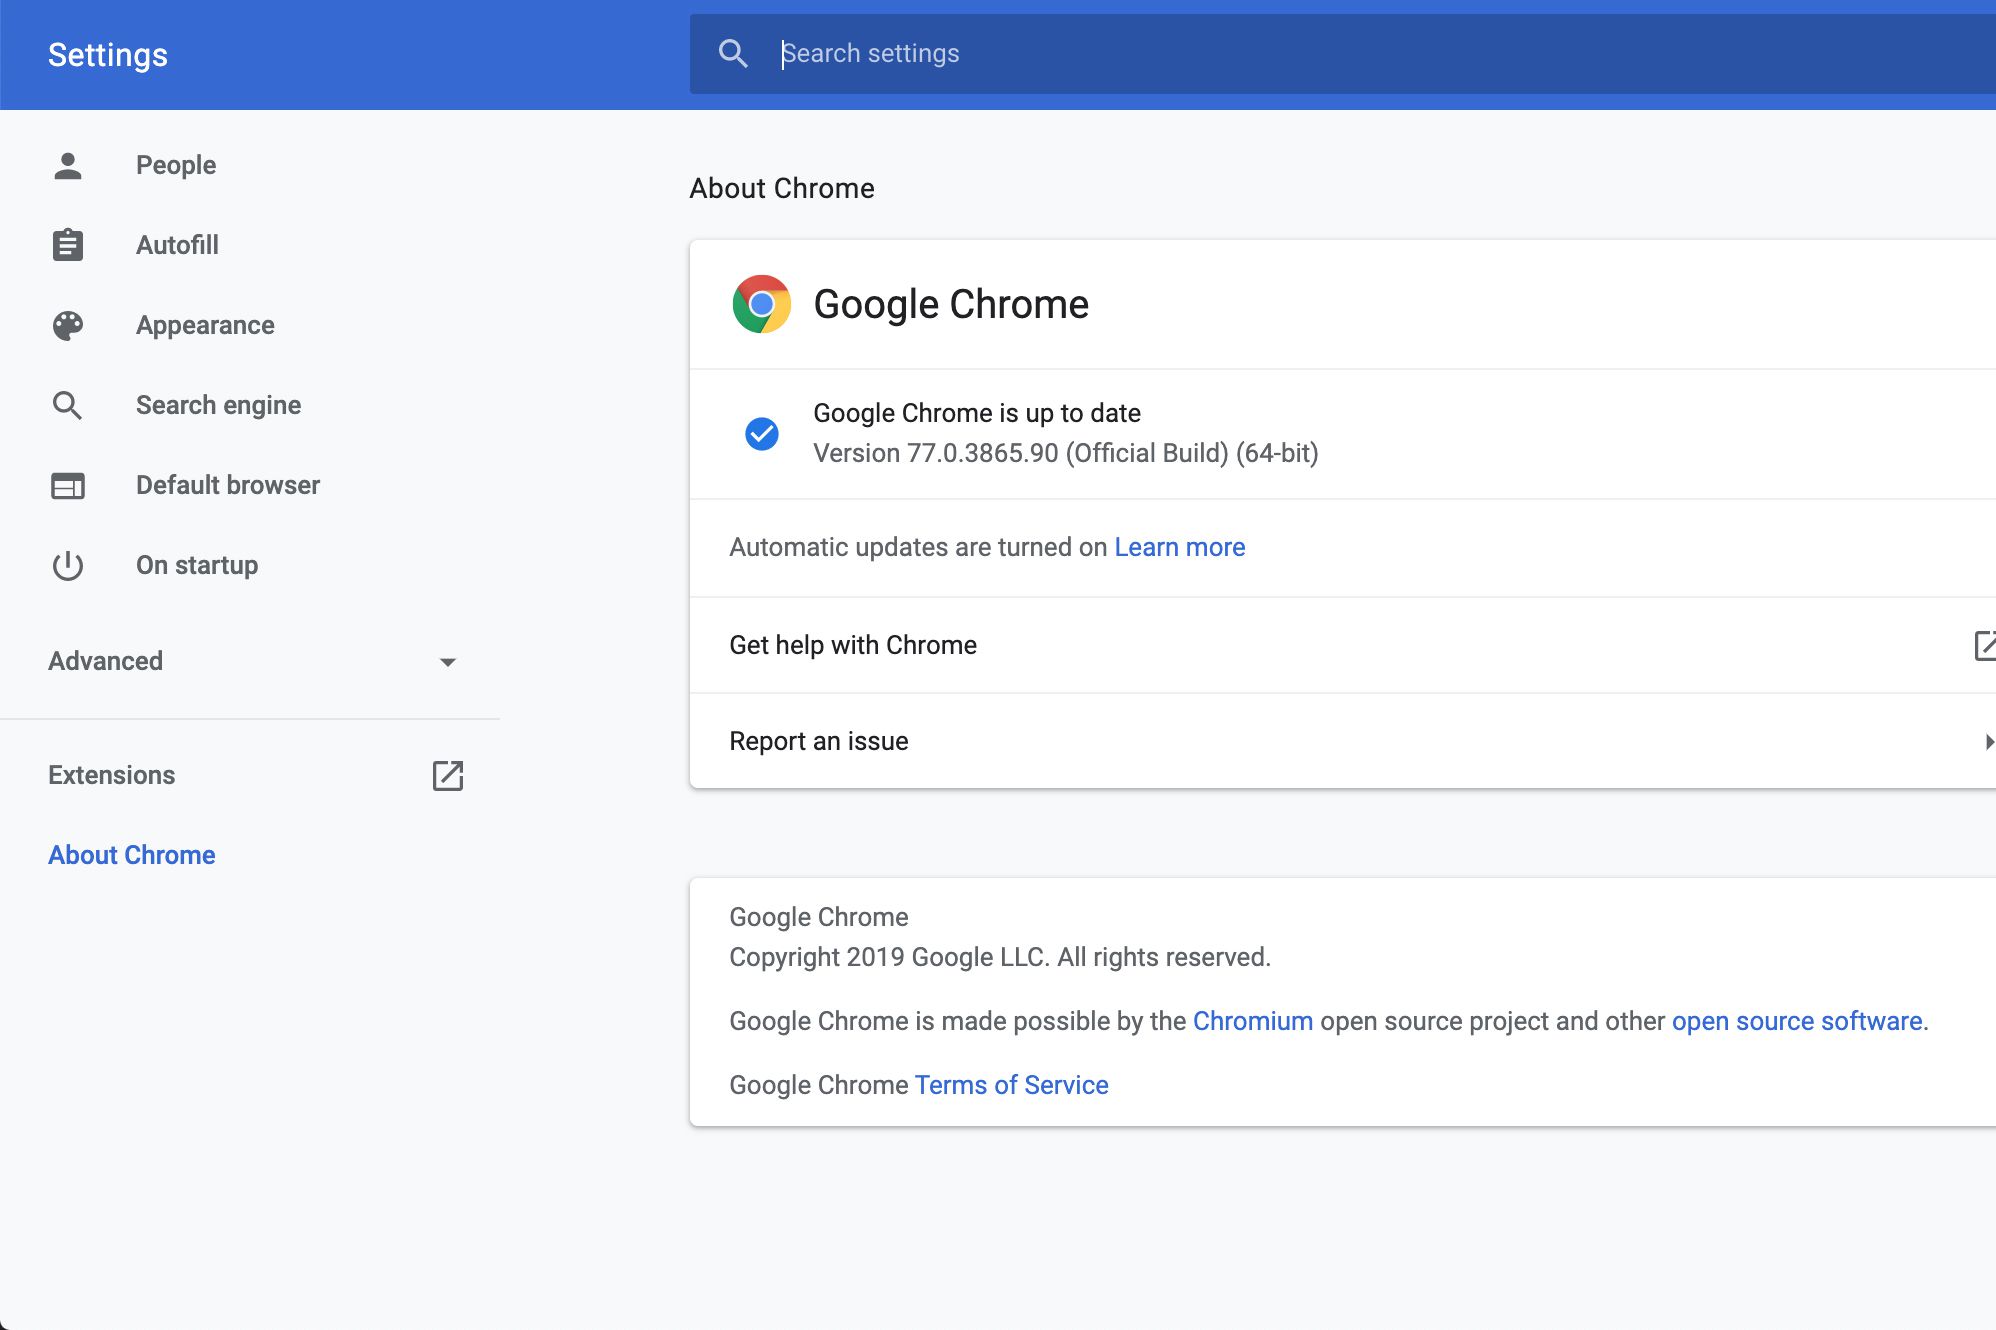Click the Copyright 2019 Google LLC text
The width and height of the screenshot is (1996, 1330).
1000,957
